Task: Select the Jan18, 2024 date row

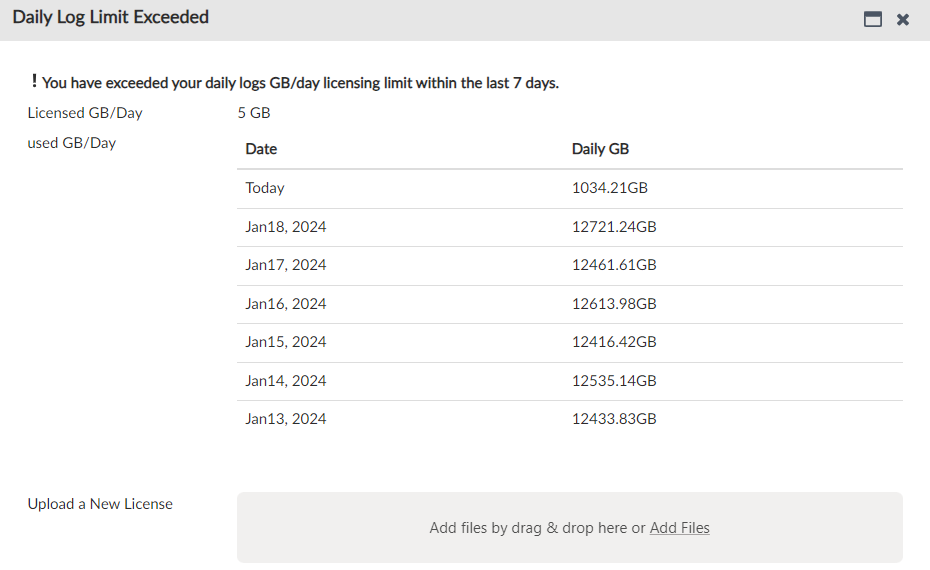Action: click(x=286, y=227)
